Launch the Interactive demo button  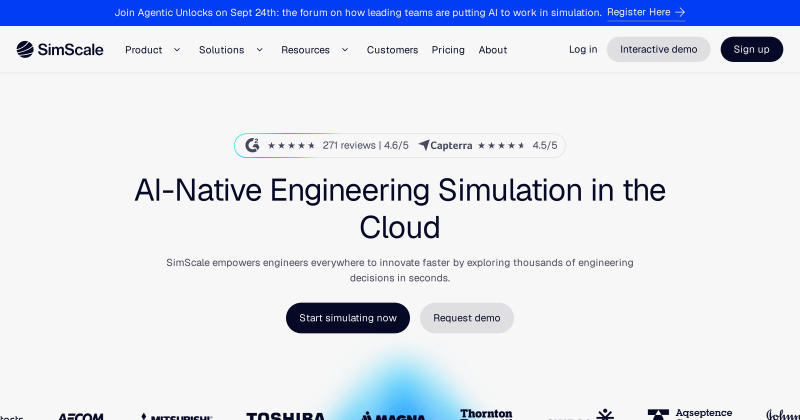pyautogui.click(x=659, y=50)
